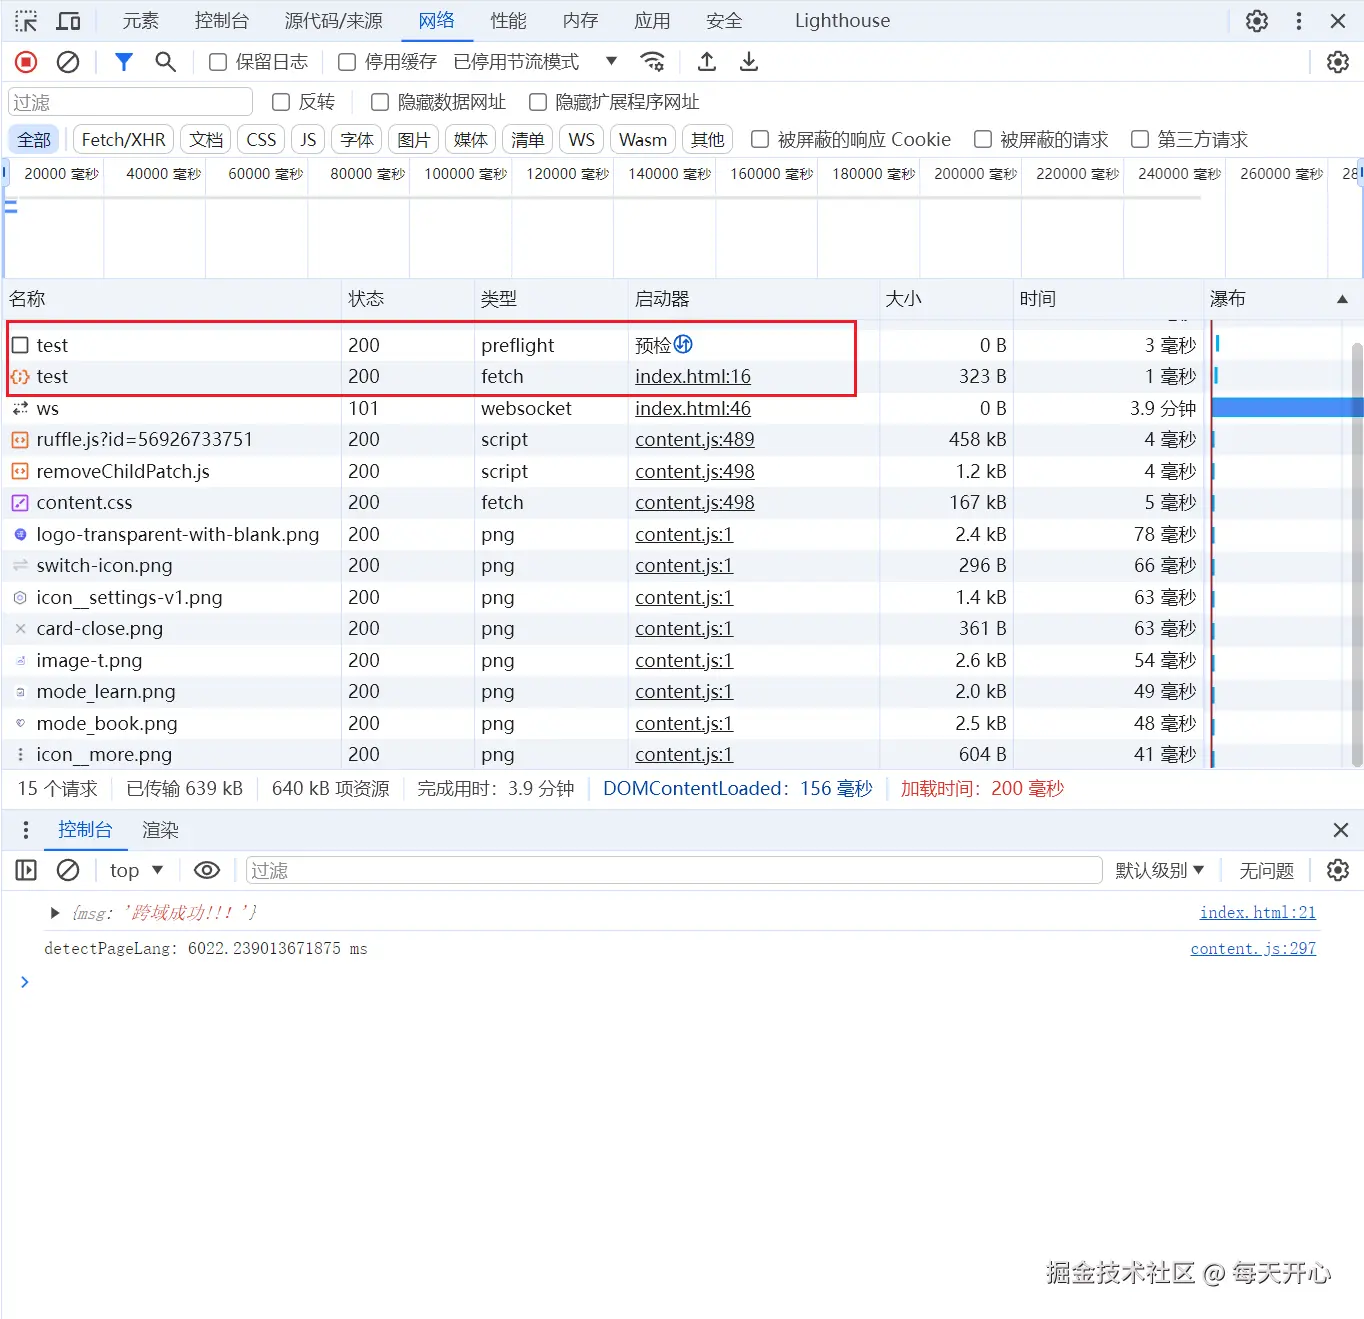Enable 保留日志 checkbox
The width and height of the screenshot is (1364, 1319).
point(217,62)
